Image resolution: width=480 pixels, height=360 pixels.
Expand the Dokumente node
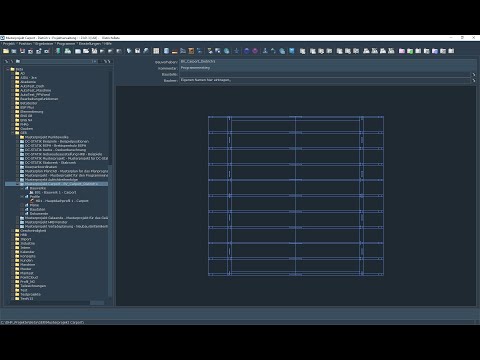(22, 214)
